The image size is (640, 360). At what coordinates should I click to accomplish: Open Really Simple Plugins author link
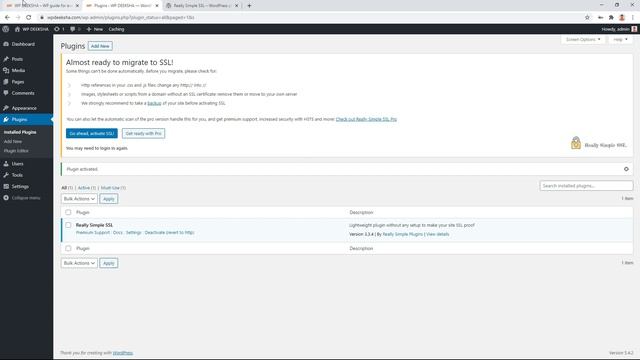click(402, 234)
